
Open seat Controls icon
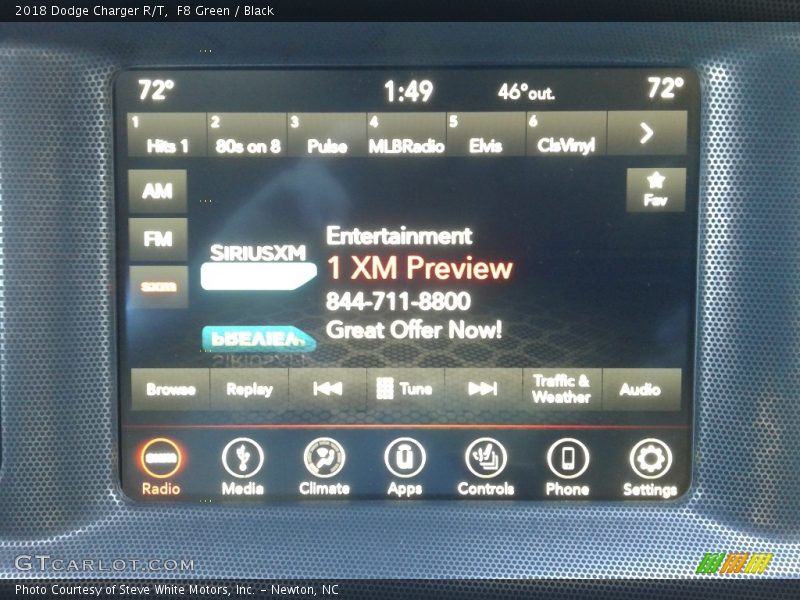pyautogui.click(x=486, y=459)
